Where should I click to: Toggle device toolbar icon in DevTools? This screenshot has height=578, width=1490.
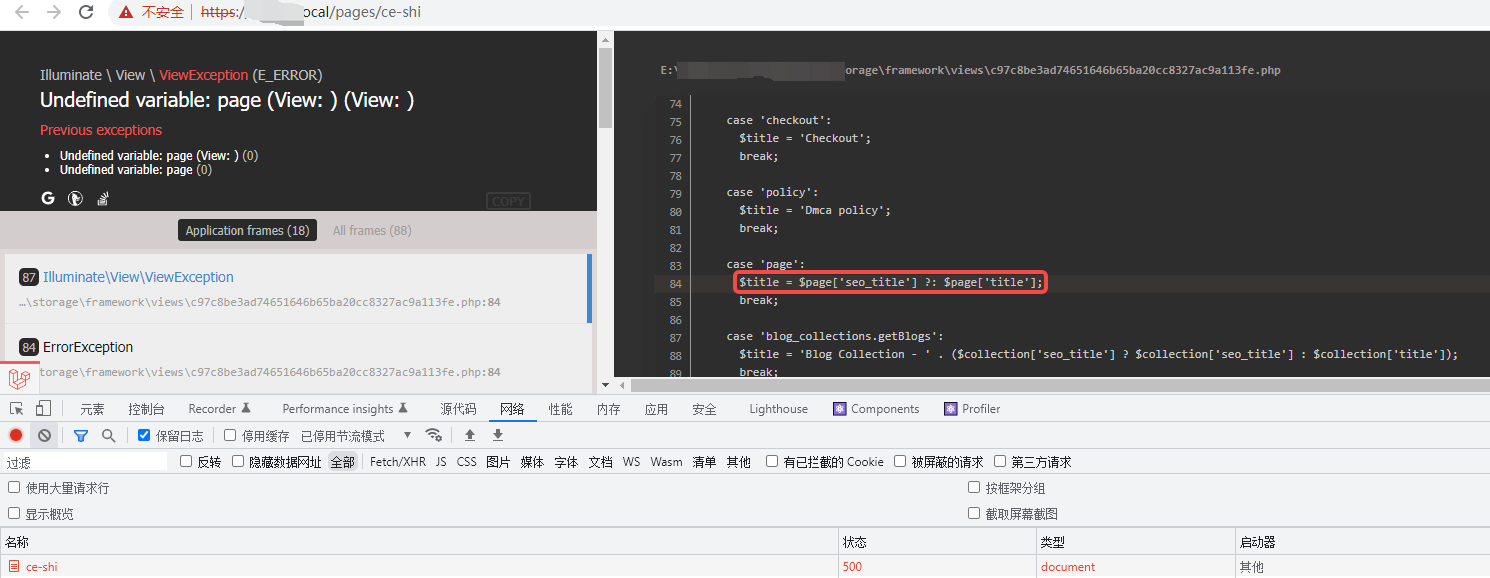(43, 409)
